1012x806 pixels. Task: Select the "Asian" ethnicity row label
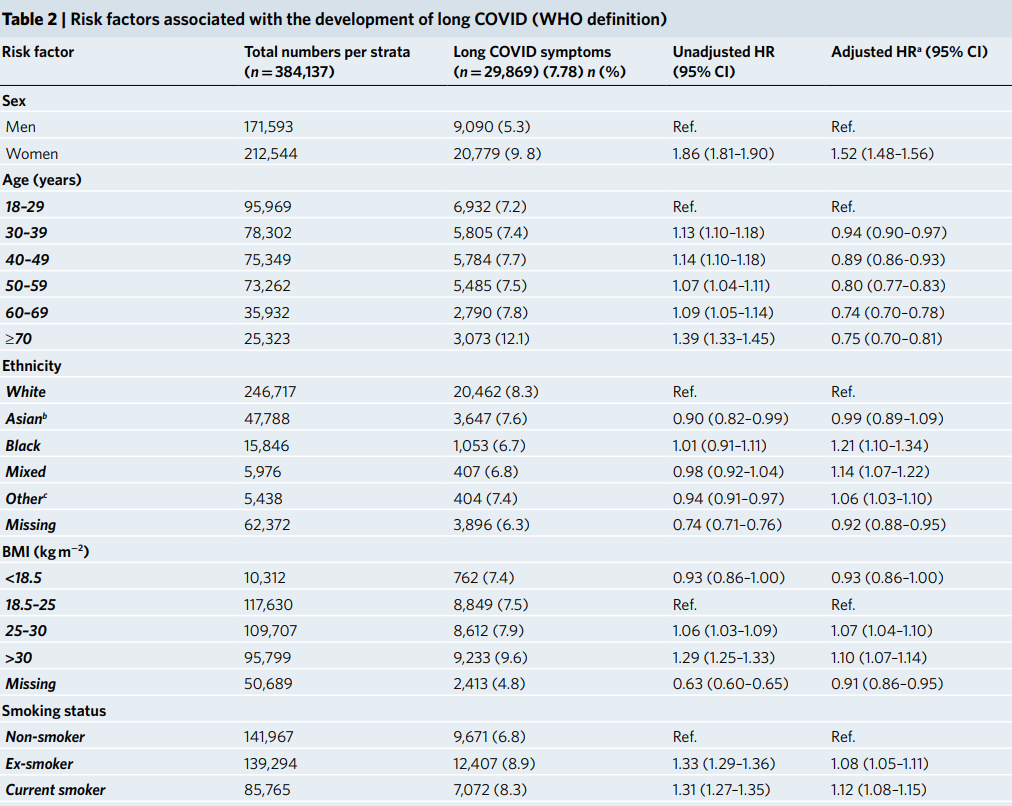point(27,419)
